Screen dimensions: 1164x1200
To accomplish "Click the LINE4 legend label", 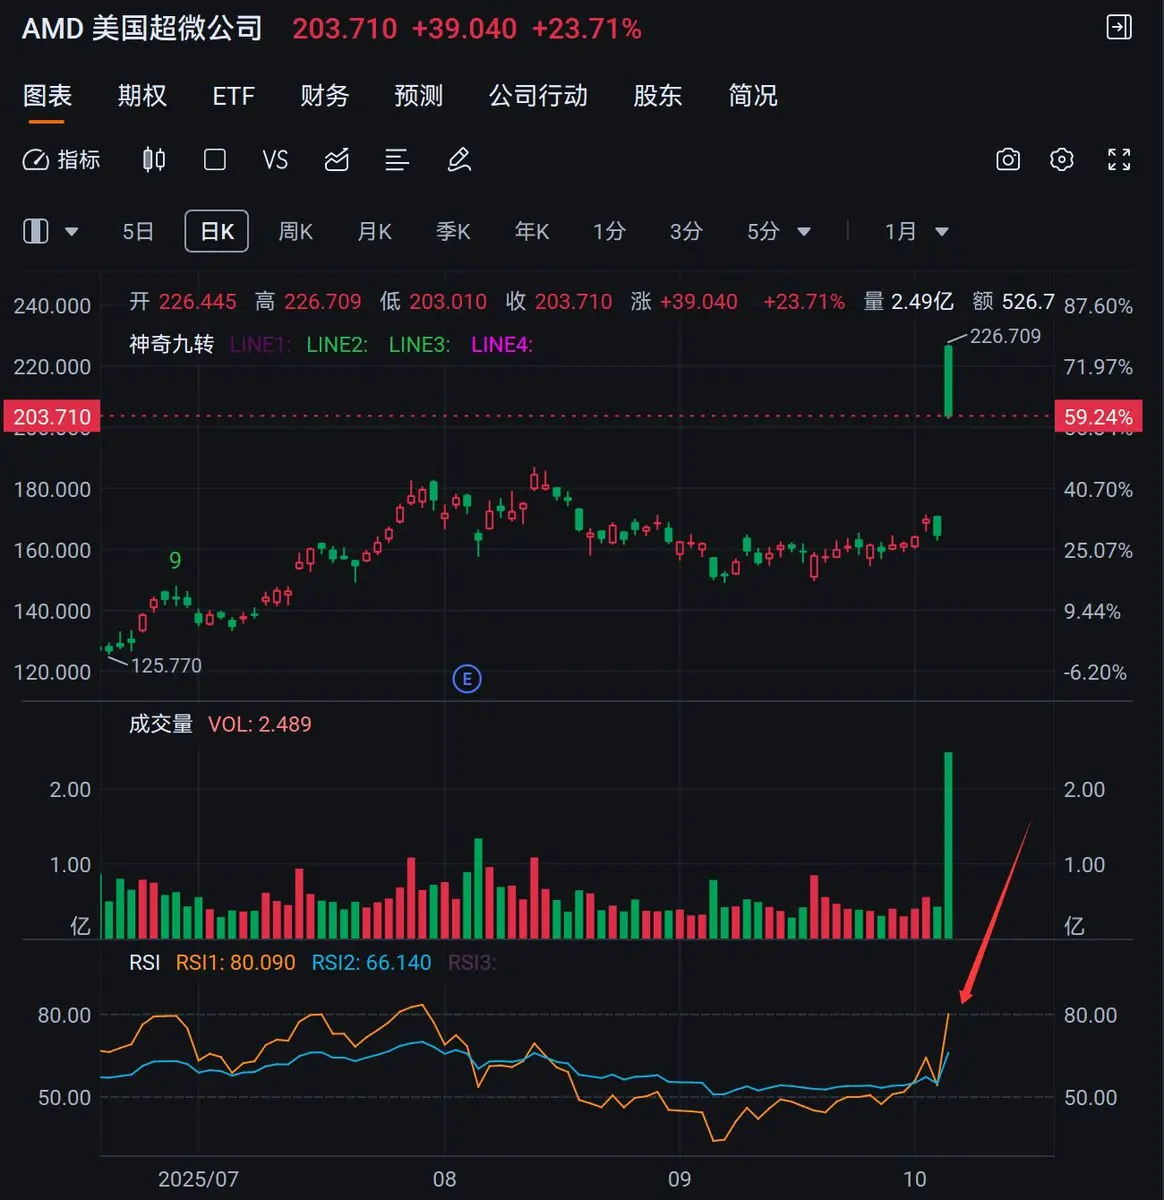I will [x=502, y=345].
